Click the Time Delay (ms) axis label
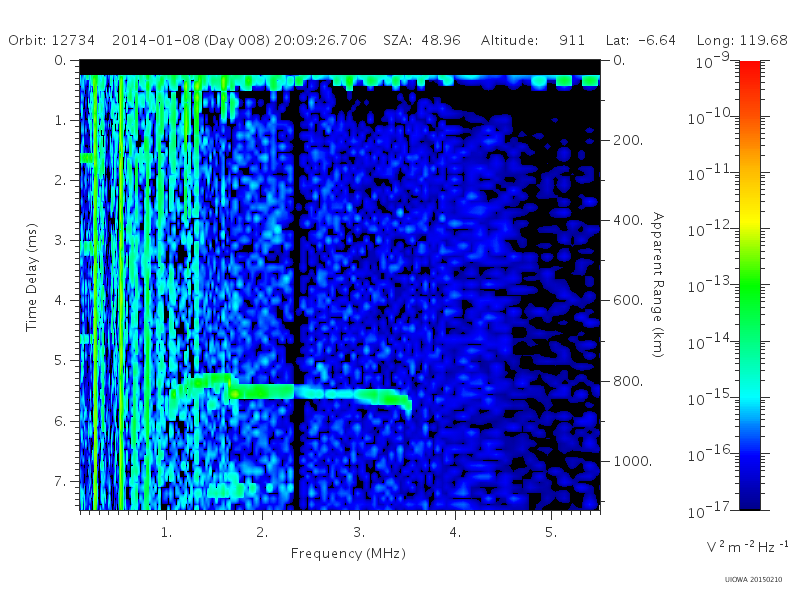800x600 pixels. (32, 277)
